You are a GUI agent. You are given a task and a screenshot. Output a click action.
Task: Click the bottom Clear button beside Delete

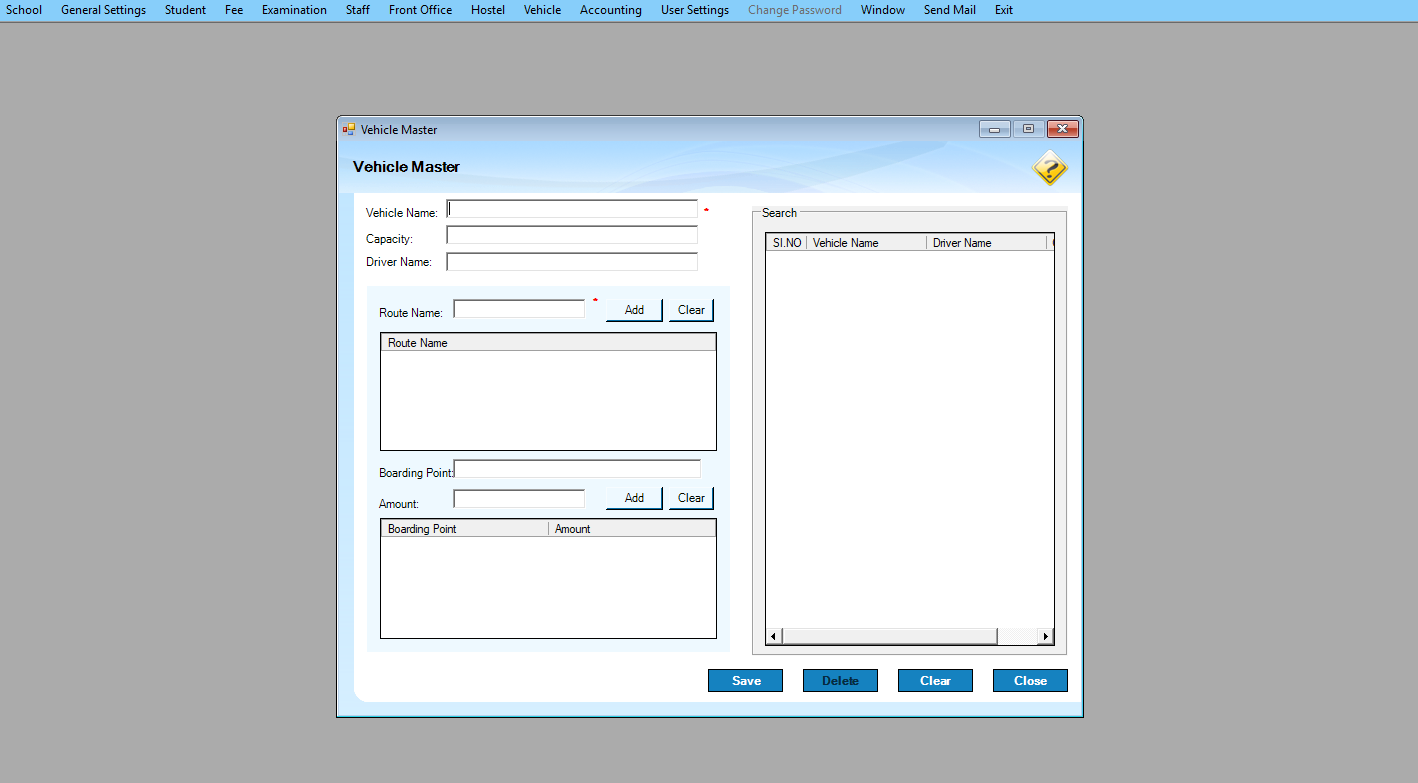[x=935, y=681]
